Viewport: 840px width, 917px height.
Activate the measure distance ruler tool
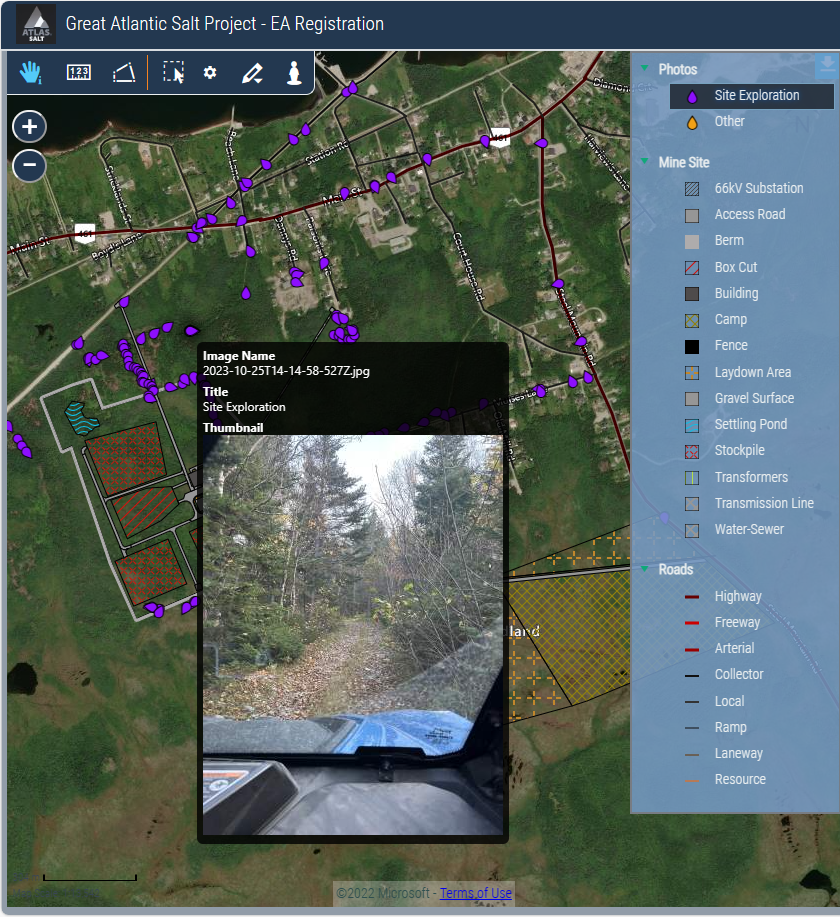point(79,72)
